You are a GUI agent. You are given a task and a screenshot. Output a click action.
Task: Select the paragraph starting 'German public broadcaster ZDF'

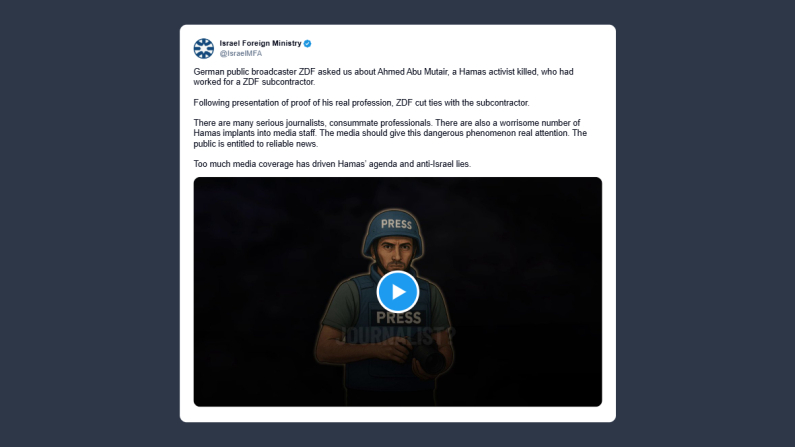click(383, 77)
